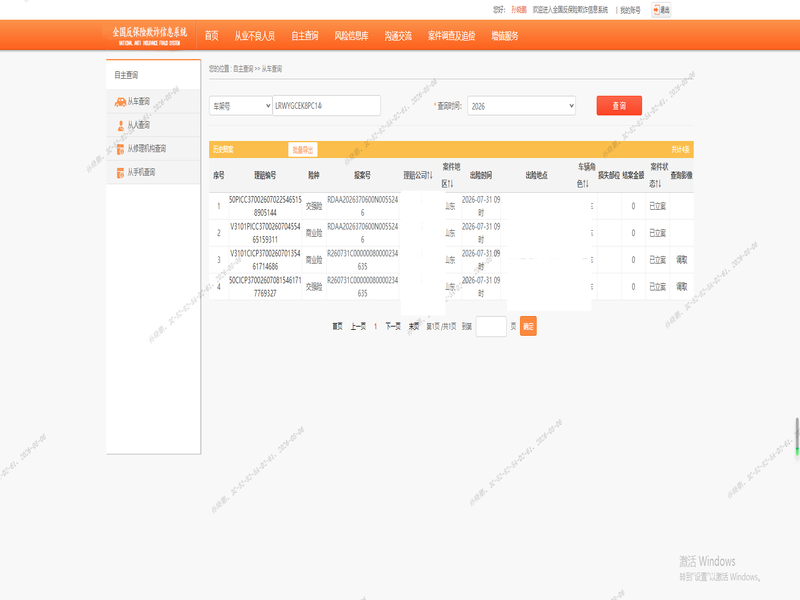Screen dimensions: 800x600
Task: Click the 出险时间 column header
Action: (x=481, y=175)
